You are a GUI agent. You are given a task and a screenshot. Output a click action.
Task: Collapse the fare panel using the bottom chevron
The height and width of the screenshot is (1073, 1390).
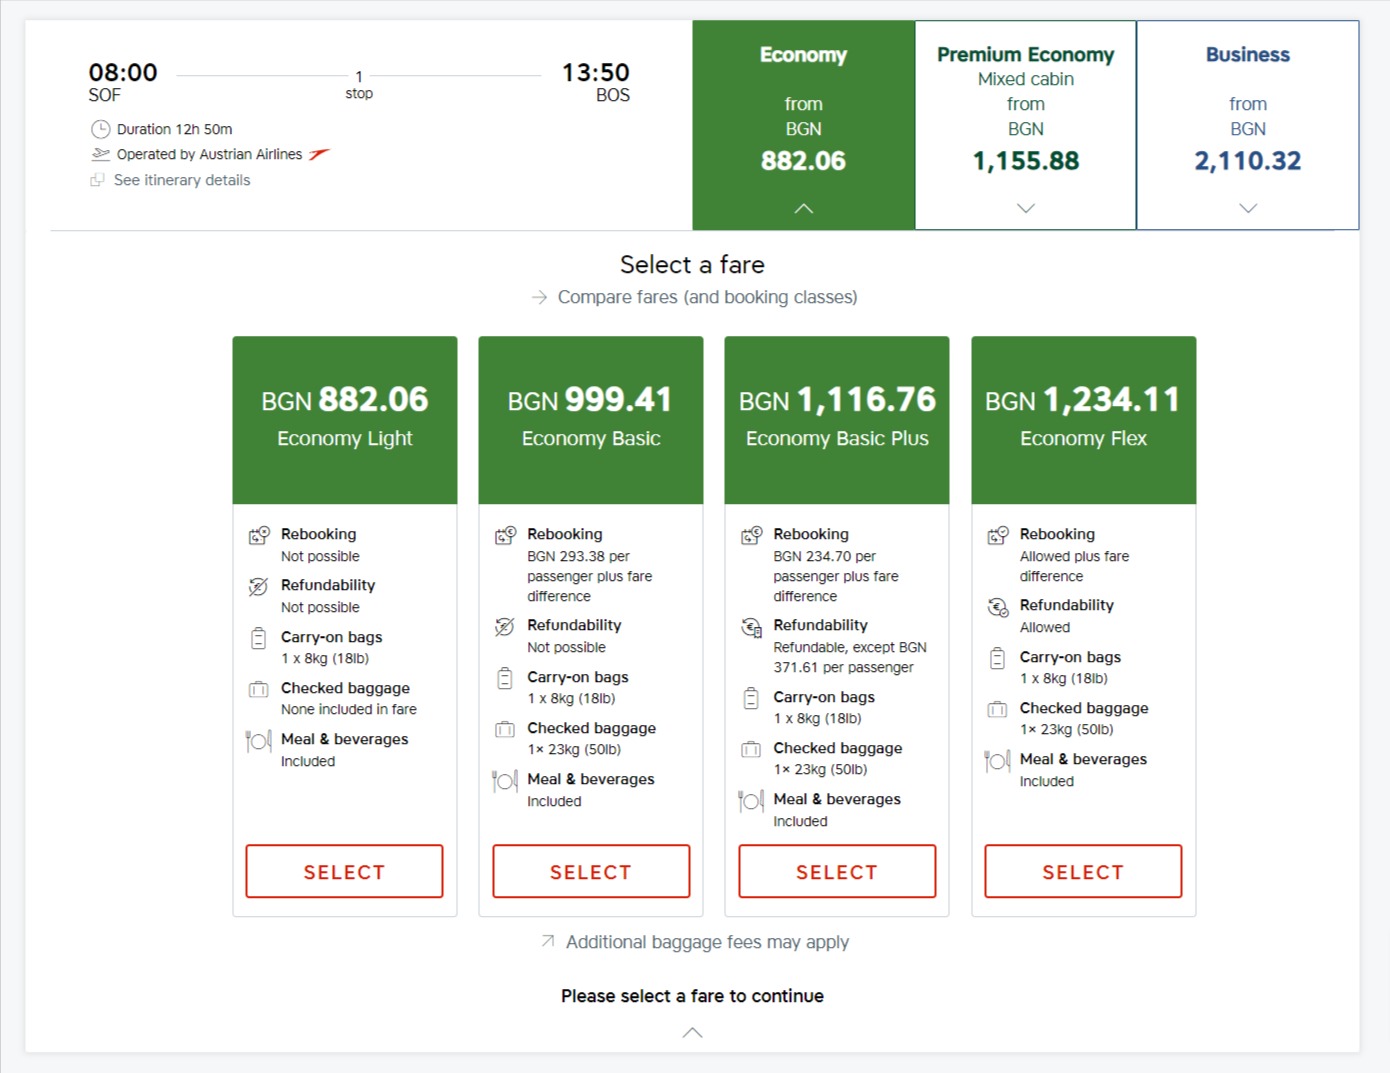click(692, 1032)
